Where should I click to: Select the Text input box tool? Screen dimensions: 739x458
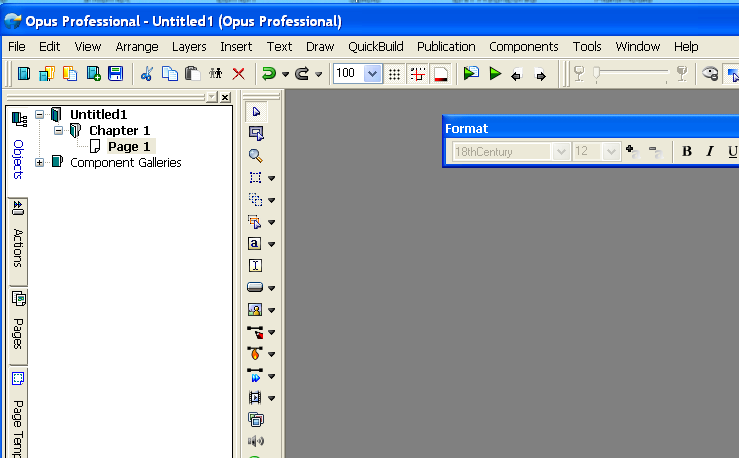255,266
